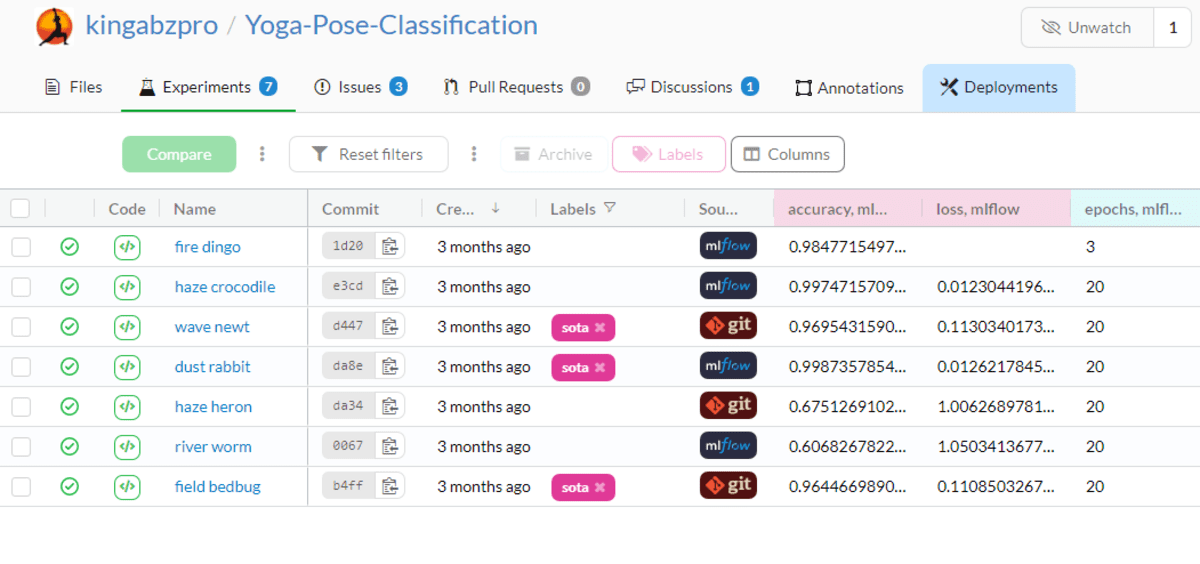The image size is (1200, 564).
Task: Click the accuracy, mlflow column header
Action: (x=847, y=209)
